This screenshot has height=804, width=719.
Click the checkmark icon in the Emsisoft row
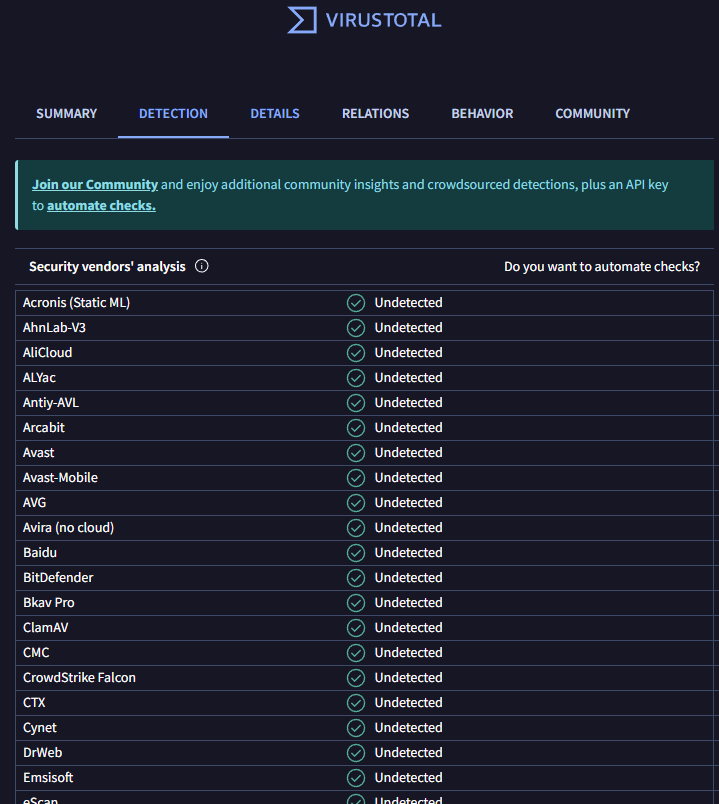click(x=356, y=778)
